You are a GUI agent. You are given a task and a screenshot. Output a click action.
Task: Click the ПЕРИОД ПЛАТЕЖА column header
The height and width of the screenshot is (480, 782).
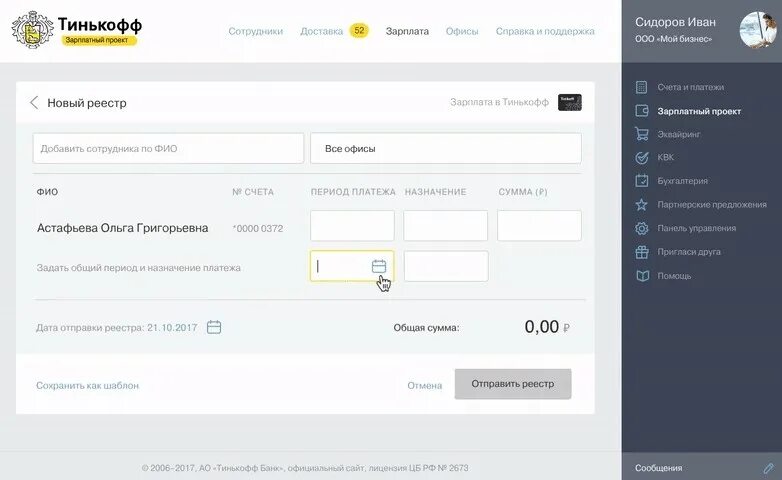pyautogui.click(x=353, y=192)
